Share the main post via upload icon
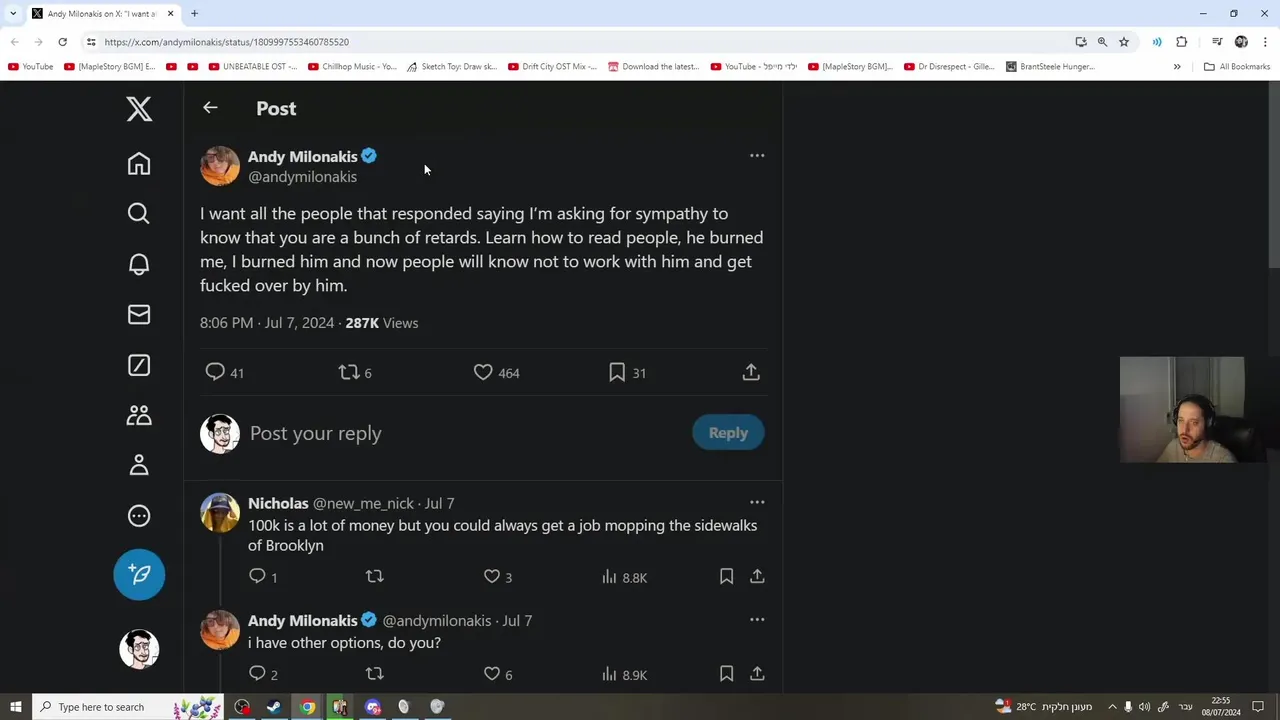This screenshot has width=1280, height=720. tap(751, 372)
